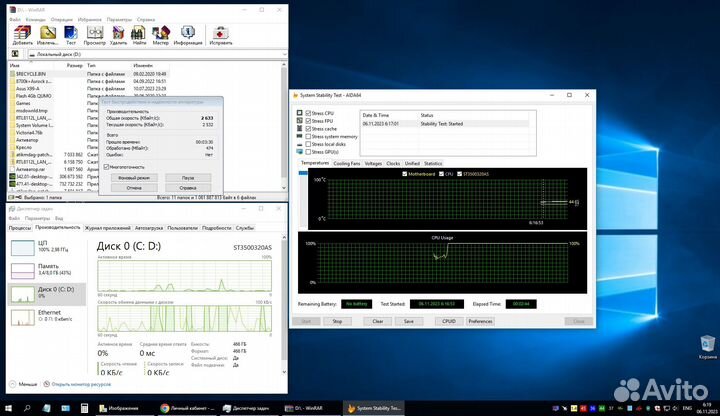Click Stability Test Started log row
Image resolution: width=720 pixels, height=416 pixels.
[444, 124]
